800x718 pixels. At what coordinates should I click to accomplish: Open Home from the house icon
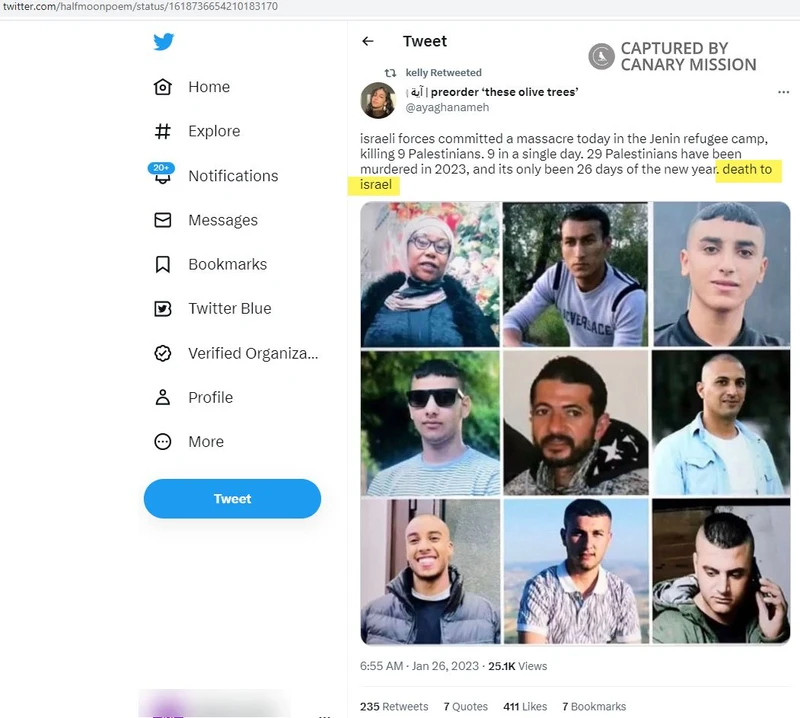click(163, 87)
